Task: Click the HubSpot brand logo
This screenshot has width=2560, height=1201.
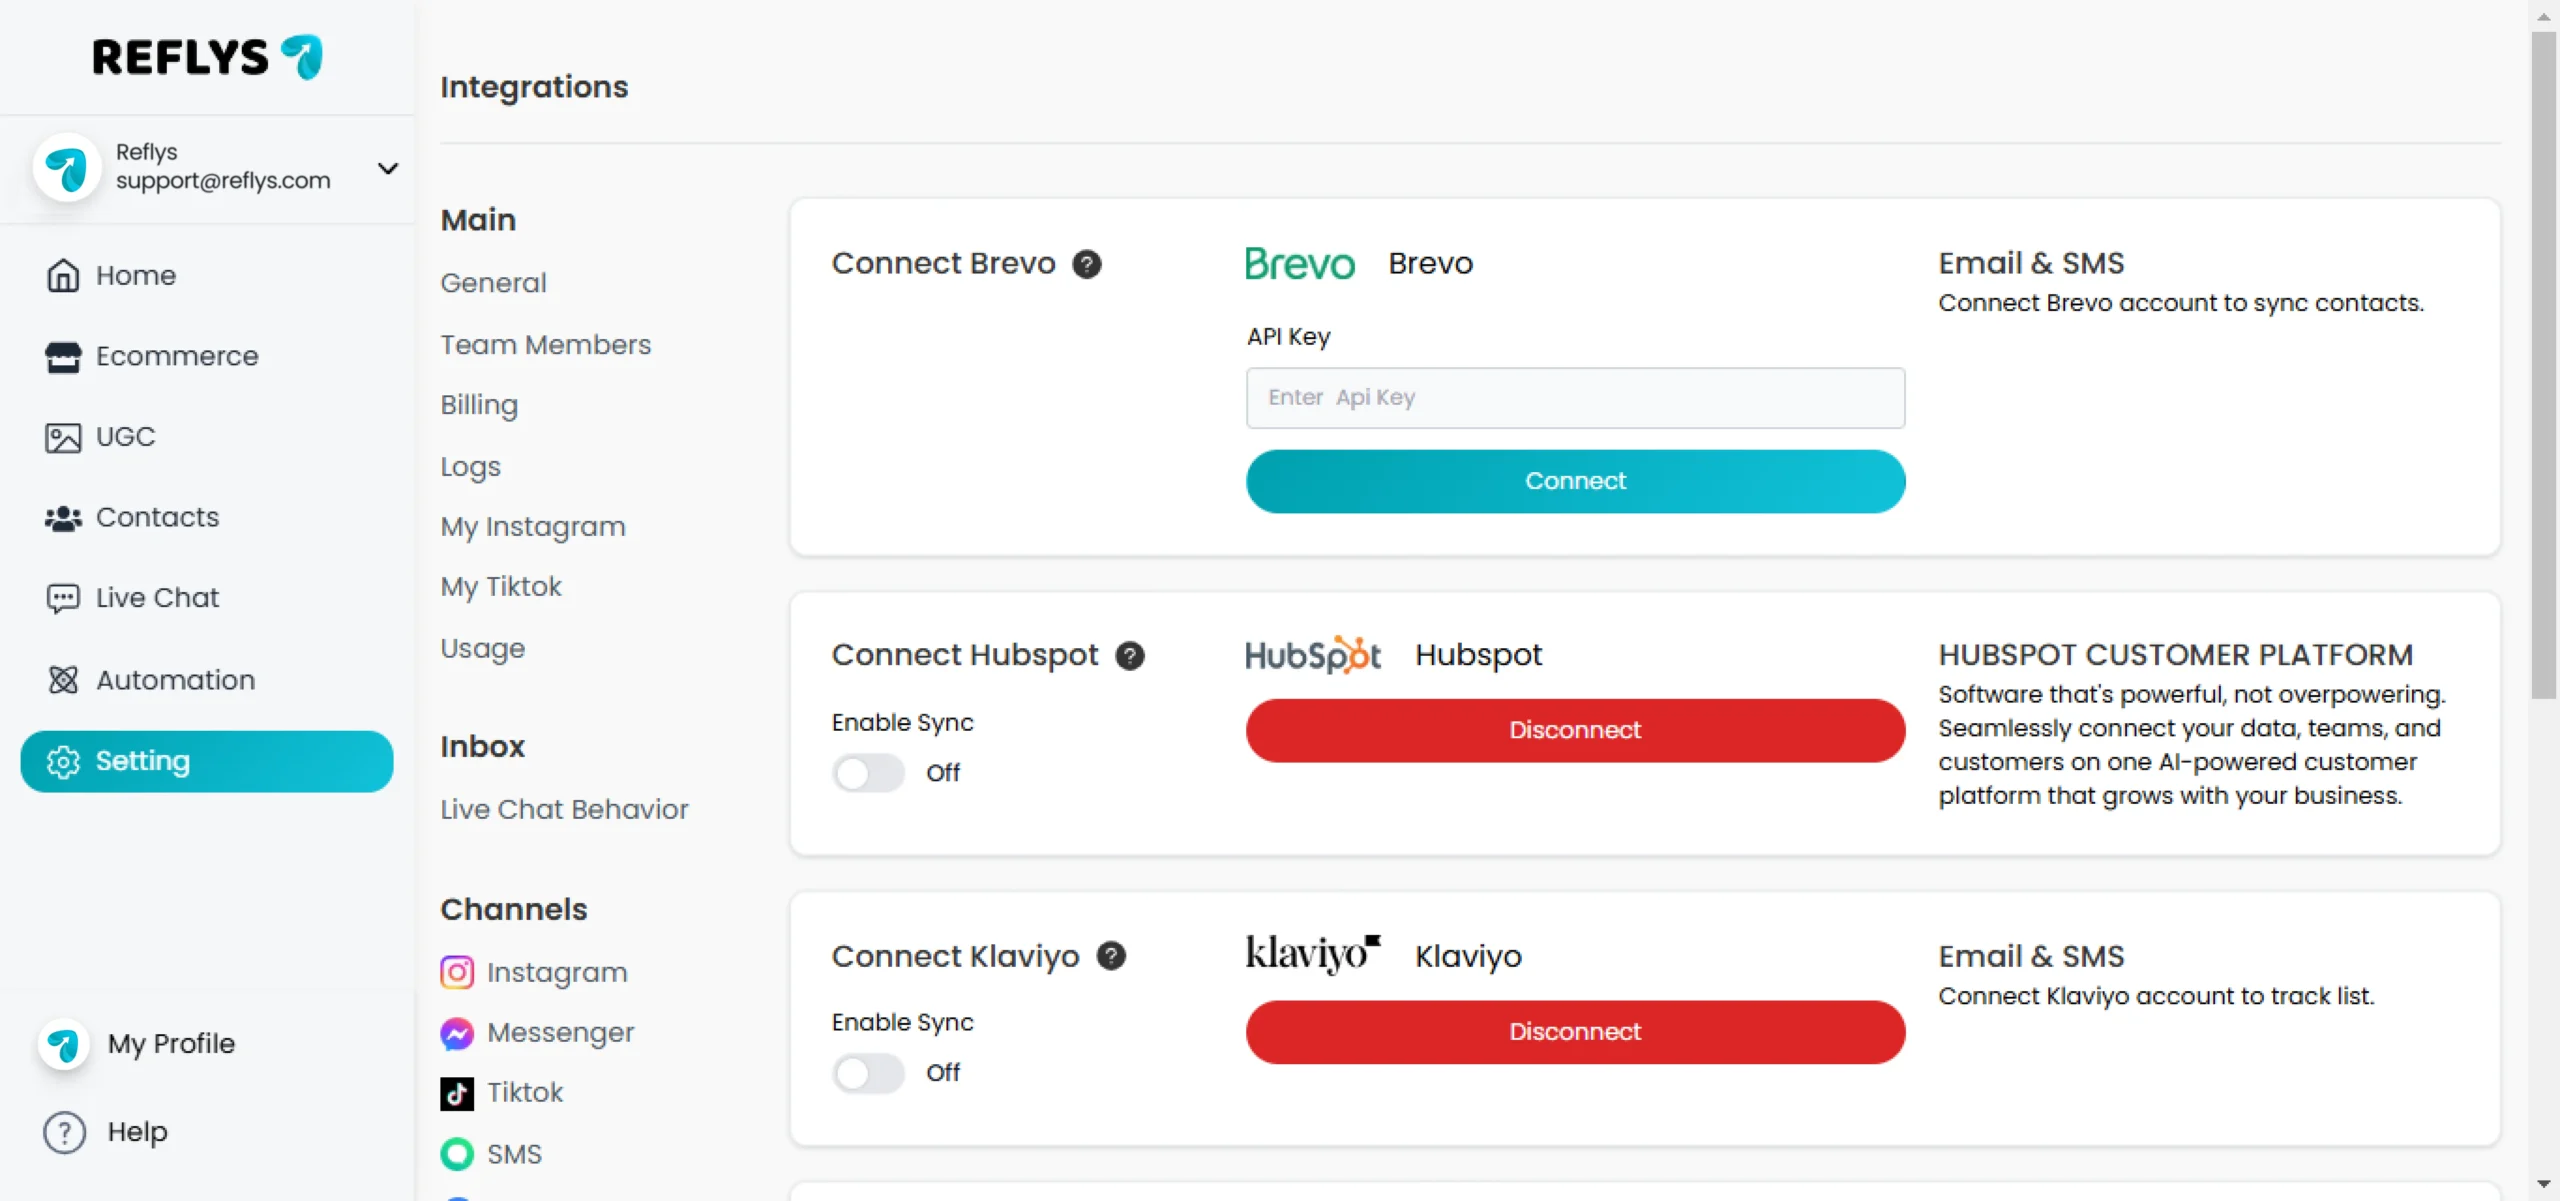Action: 1312,655
